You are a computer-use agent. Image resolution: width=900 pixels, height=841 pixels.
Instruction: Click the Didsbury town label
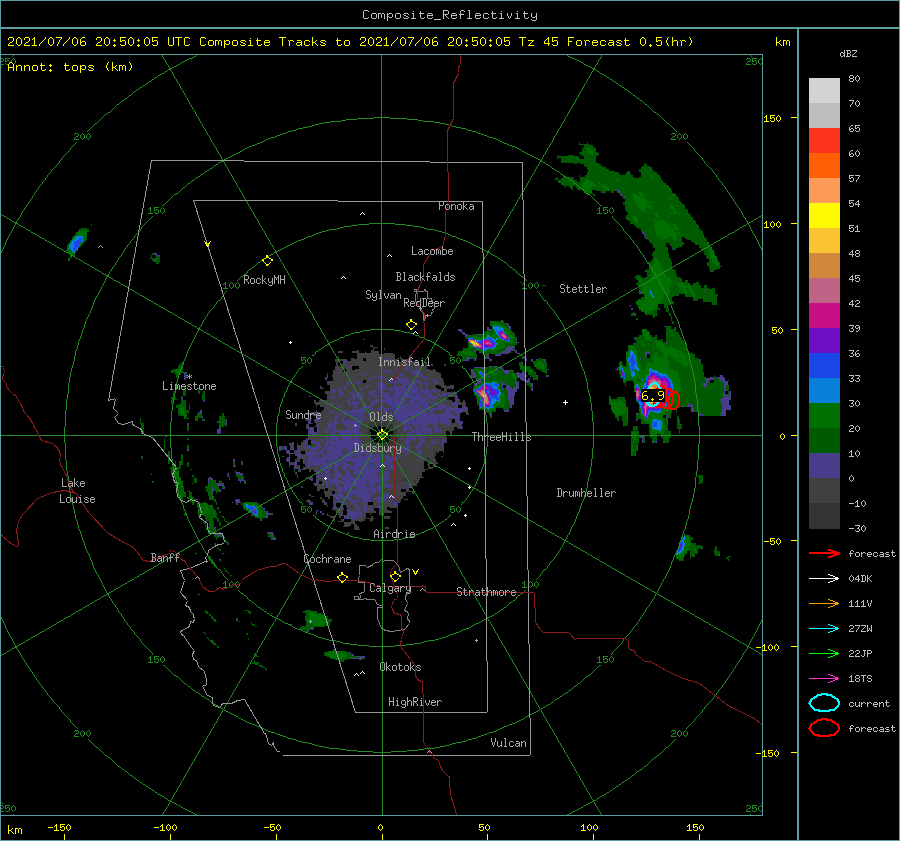click(x=377, y=448)
